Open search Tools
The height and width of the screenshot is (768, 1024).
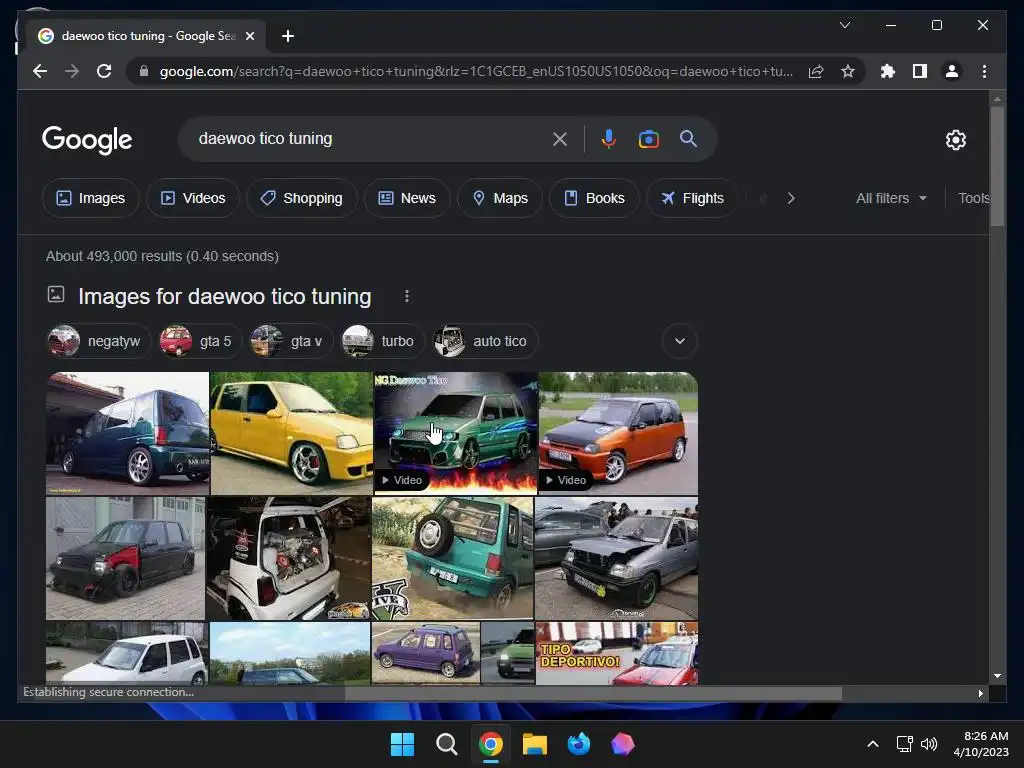click(x=974, y=198)
